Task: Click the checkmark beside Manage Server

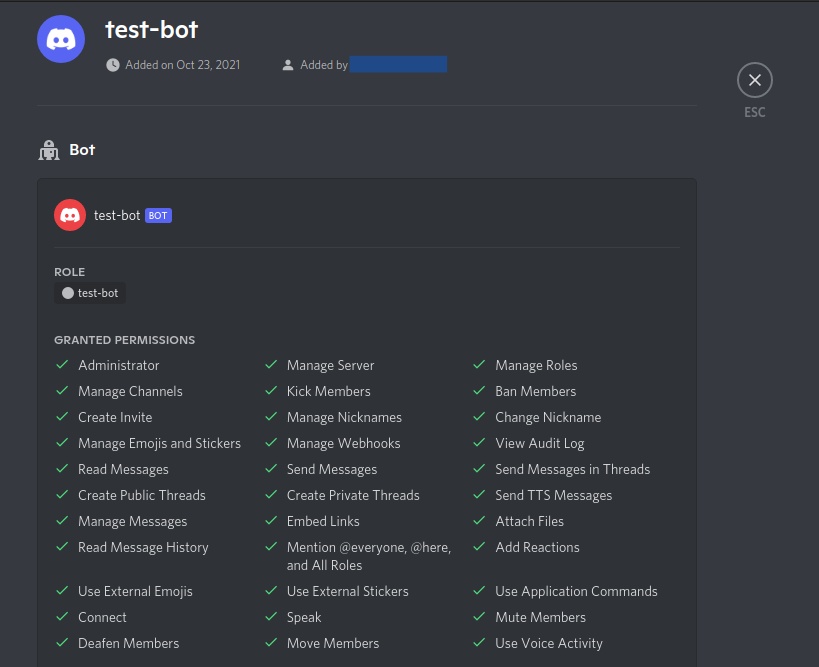Action: click(271, 365)
